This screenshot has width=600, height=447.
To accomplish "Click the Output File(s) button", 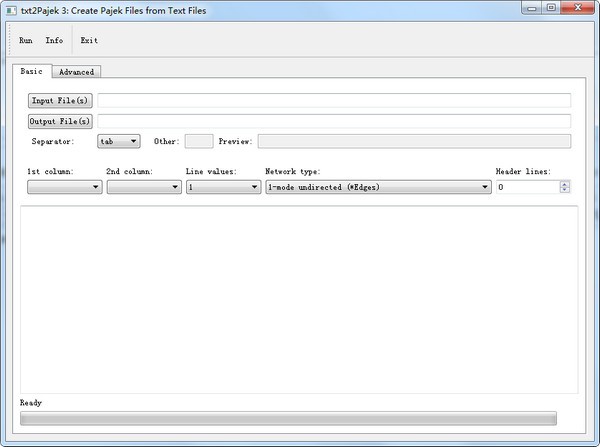I will tap(60, 121).
